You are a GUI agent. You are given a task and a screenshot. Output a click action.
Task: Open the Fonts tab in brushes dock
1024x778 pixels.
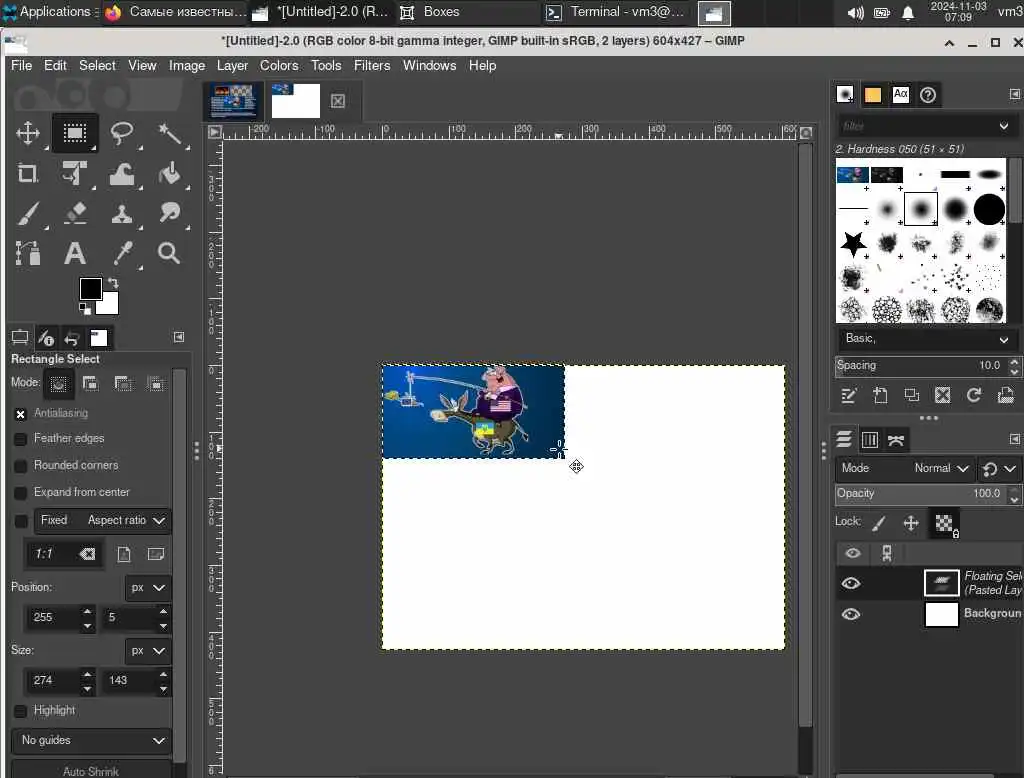click(x=901, y=95)
